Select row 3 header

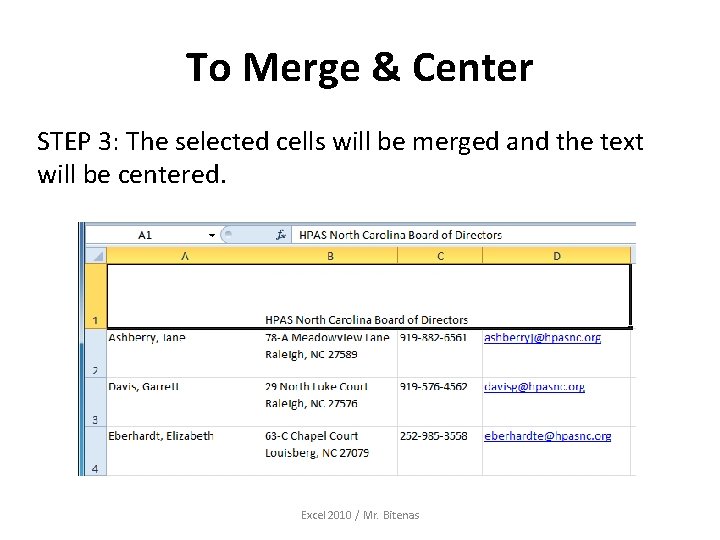96,402
